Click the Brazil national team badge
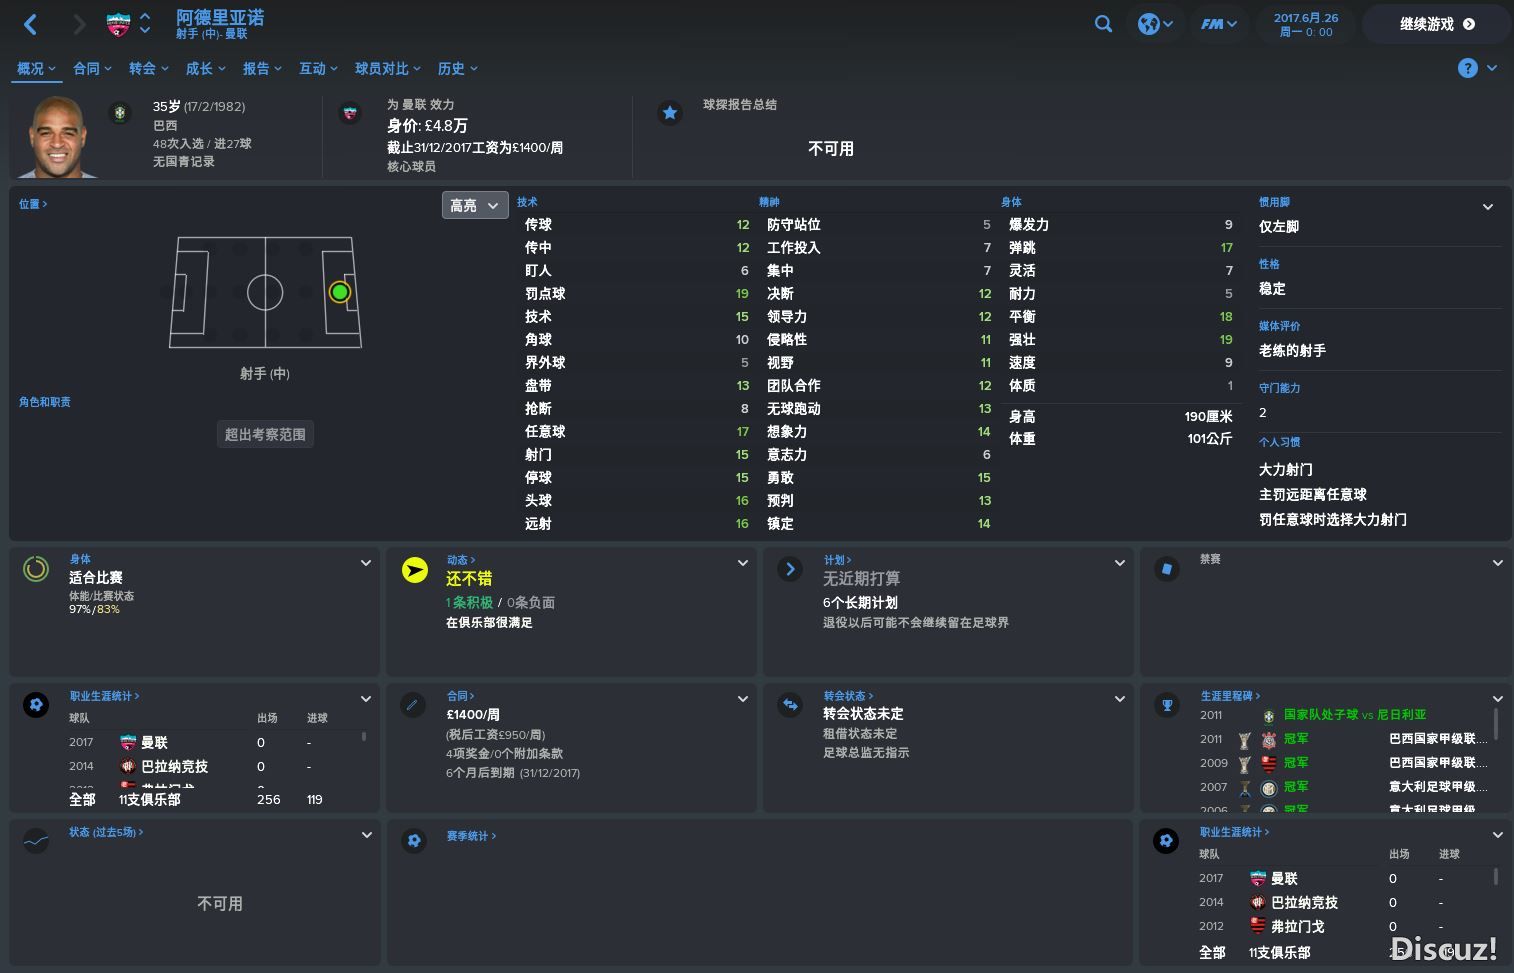The width and height of the screenshot is (1514, 973). pyautogui.click(x=121, y=112)
